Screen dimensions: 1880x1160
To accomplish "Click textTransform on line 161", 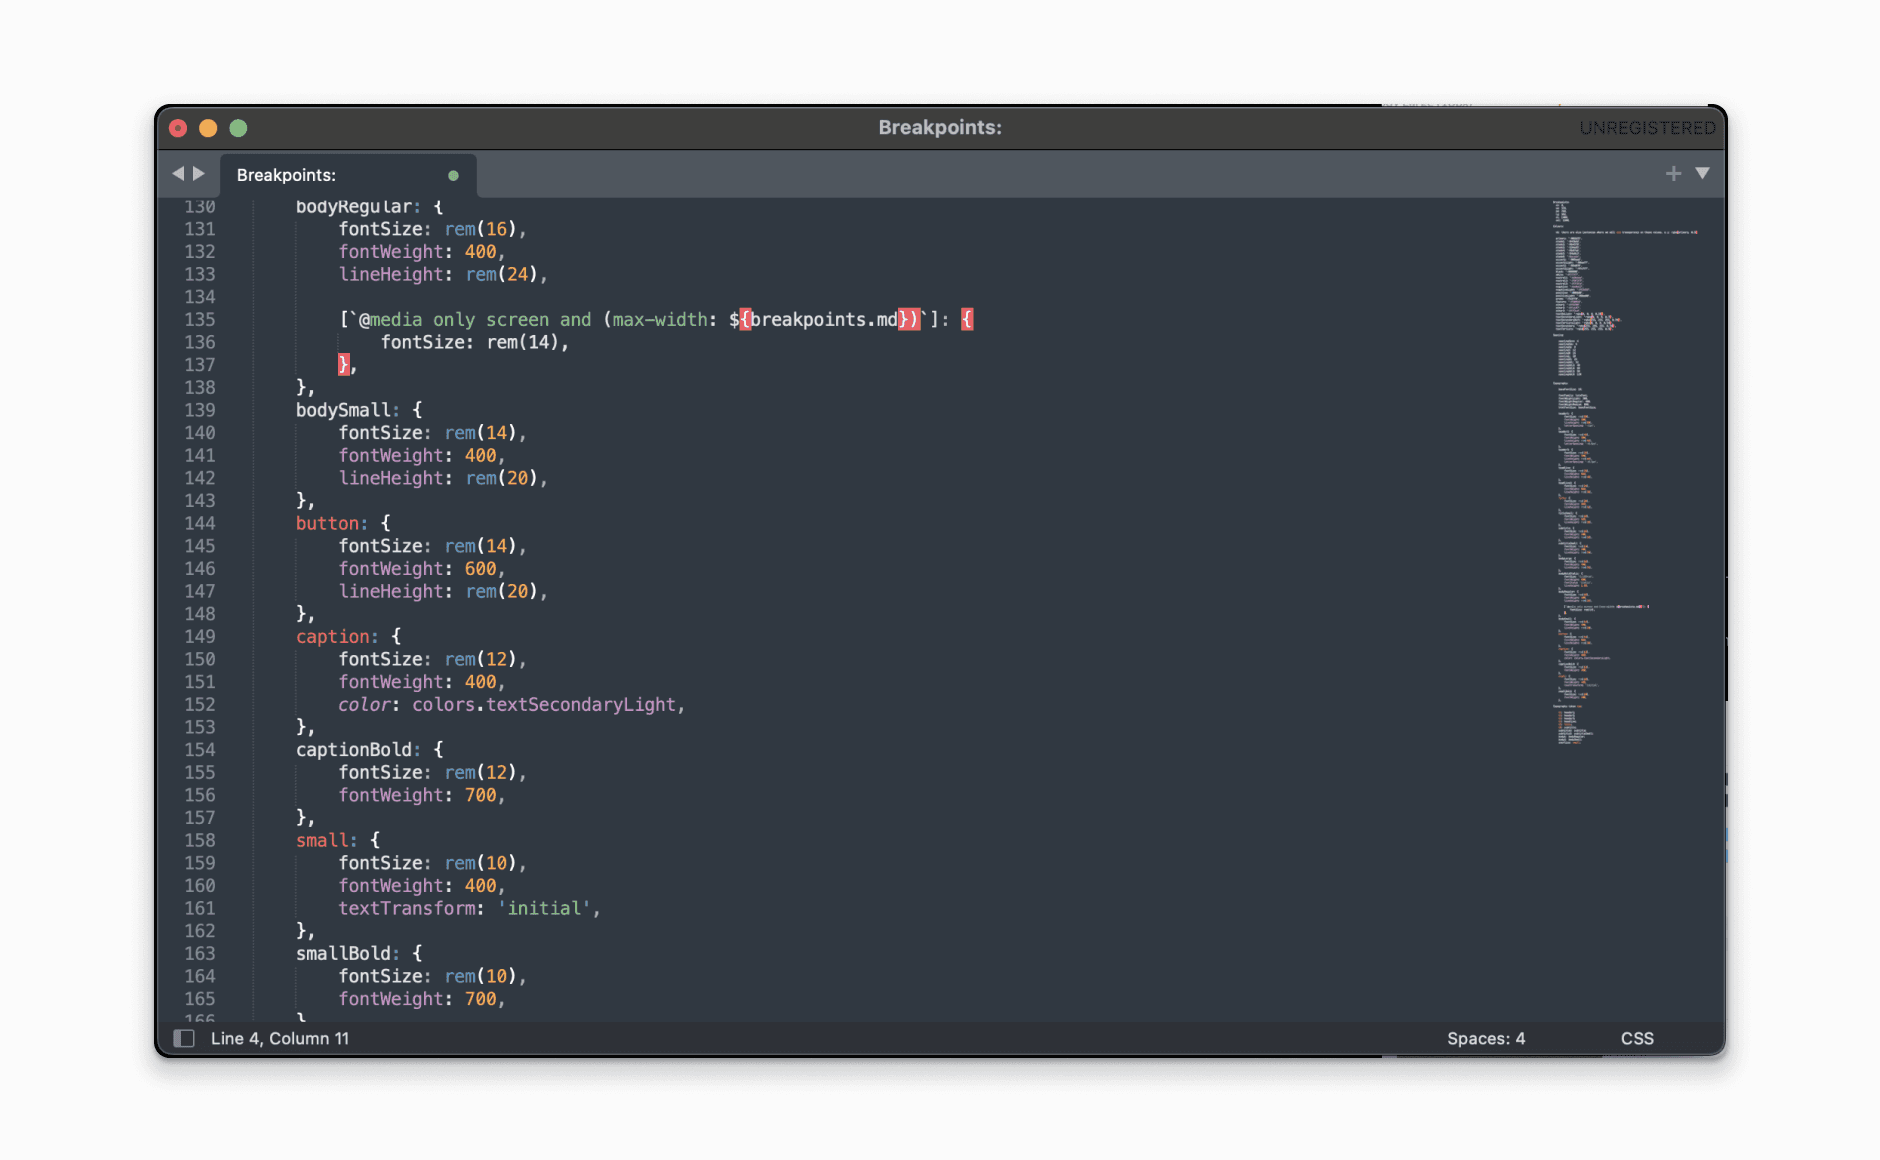I will click(407, 908).
